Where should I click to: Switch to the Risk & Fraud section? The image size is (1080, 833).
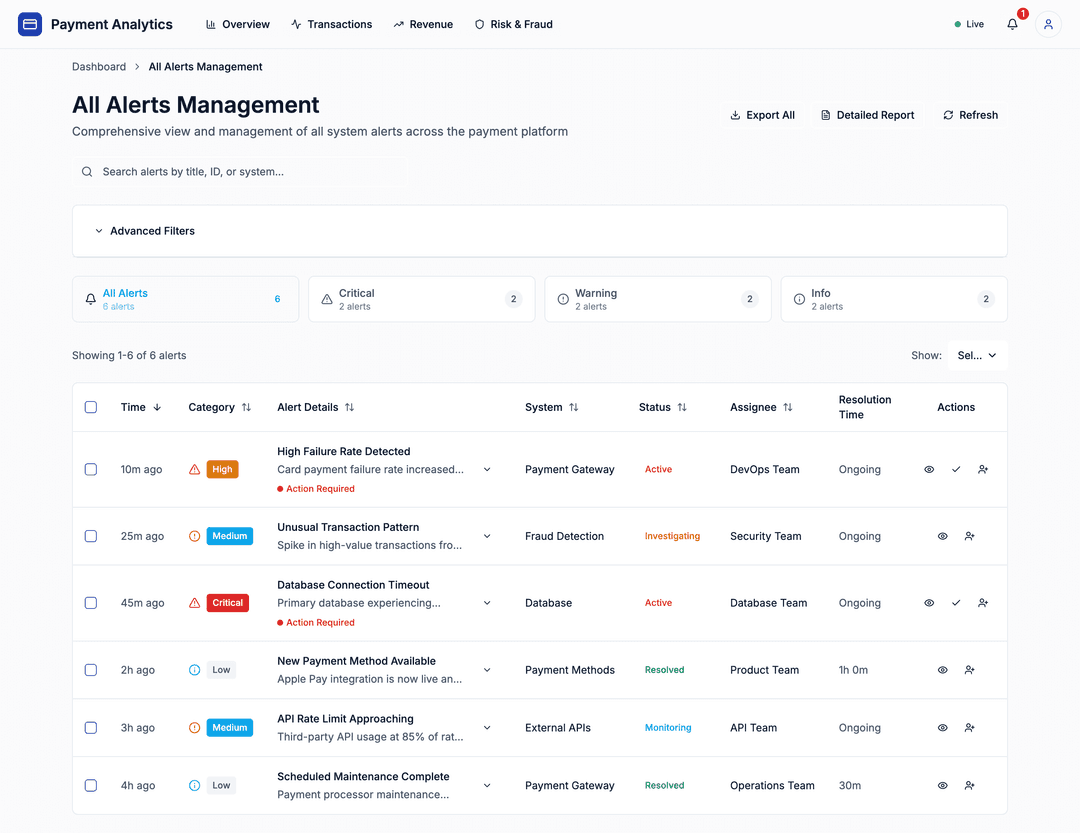(x=513, y=24)
